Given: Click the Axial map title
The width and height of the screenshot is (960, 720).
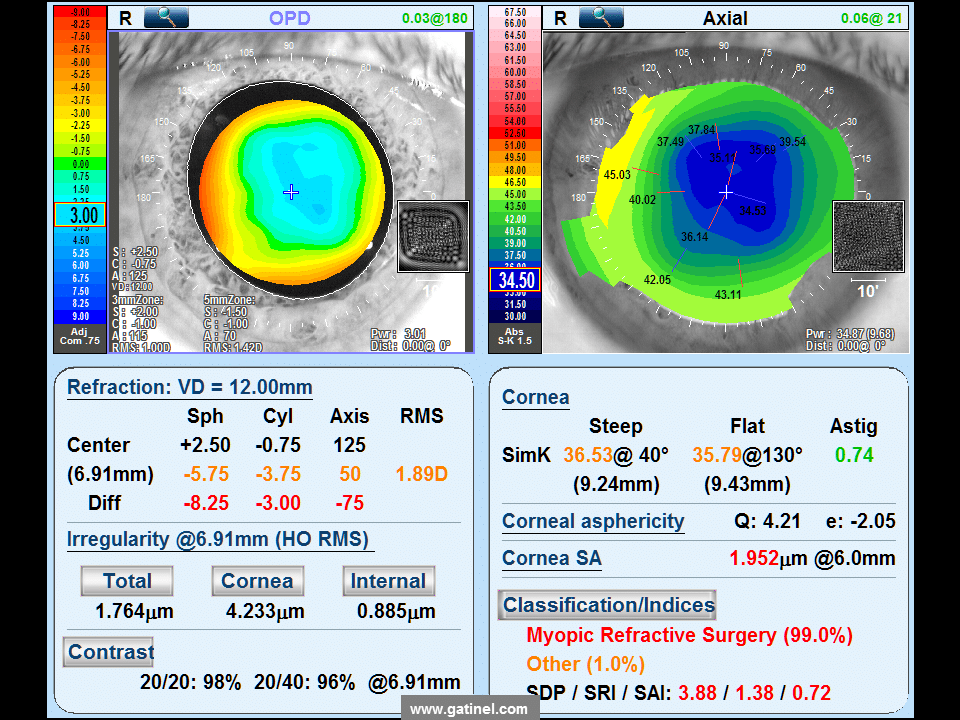Looking at the screenshot, I should pos(725,18).
